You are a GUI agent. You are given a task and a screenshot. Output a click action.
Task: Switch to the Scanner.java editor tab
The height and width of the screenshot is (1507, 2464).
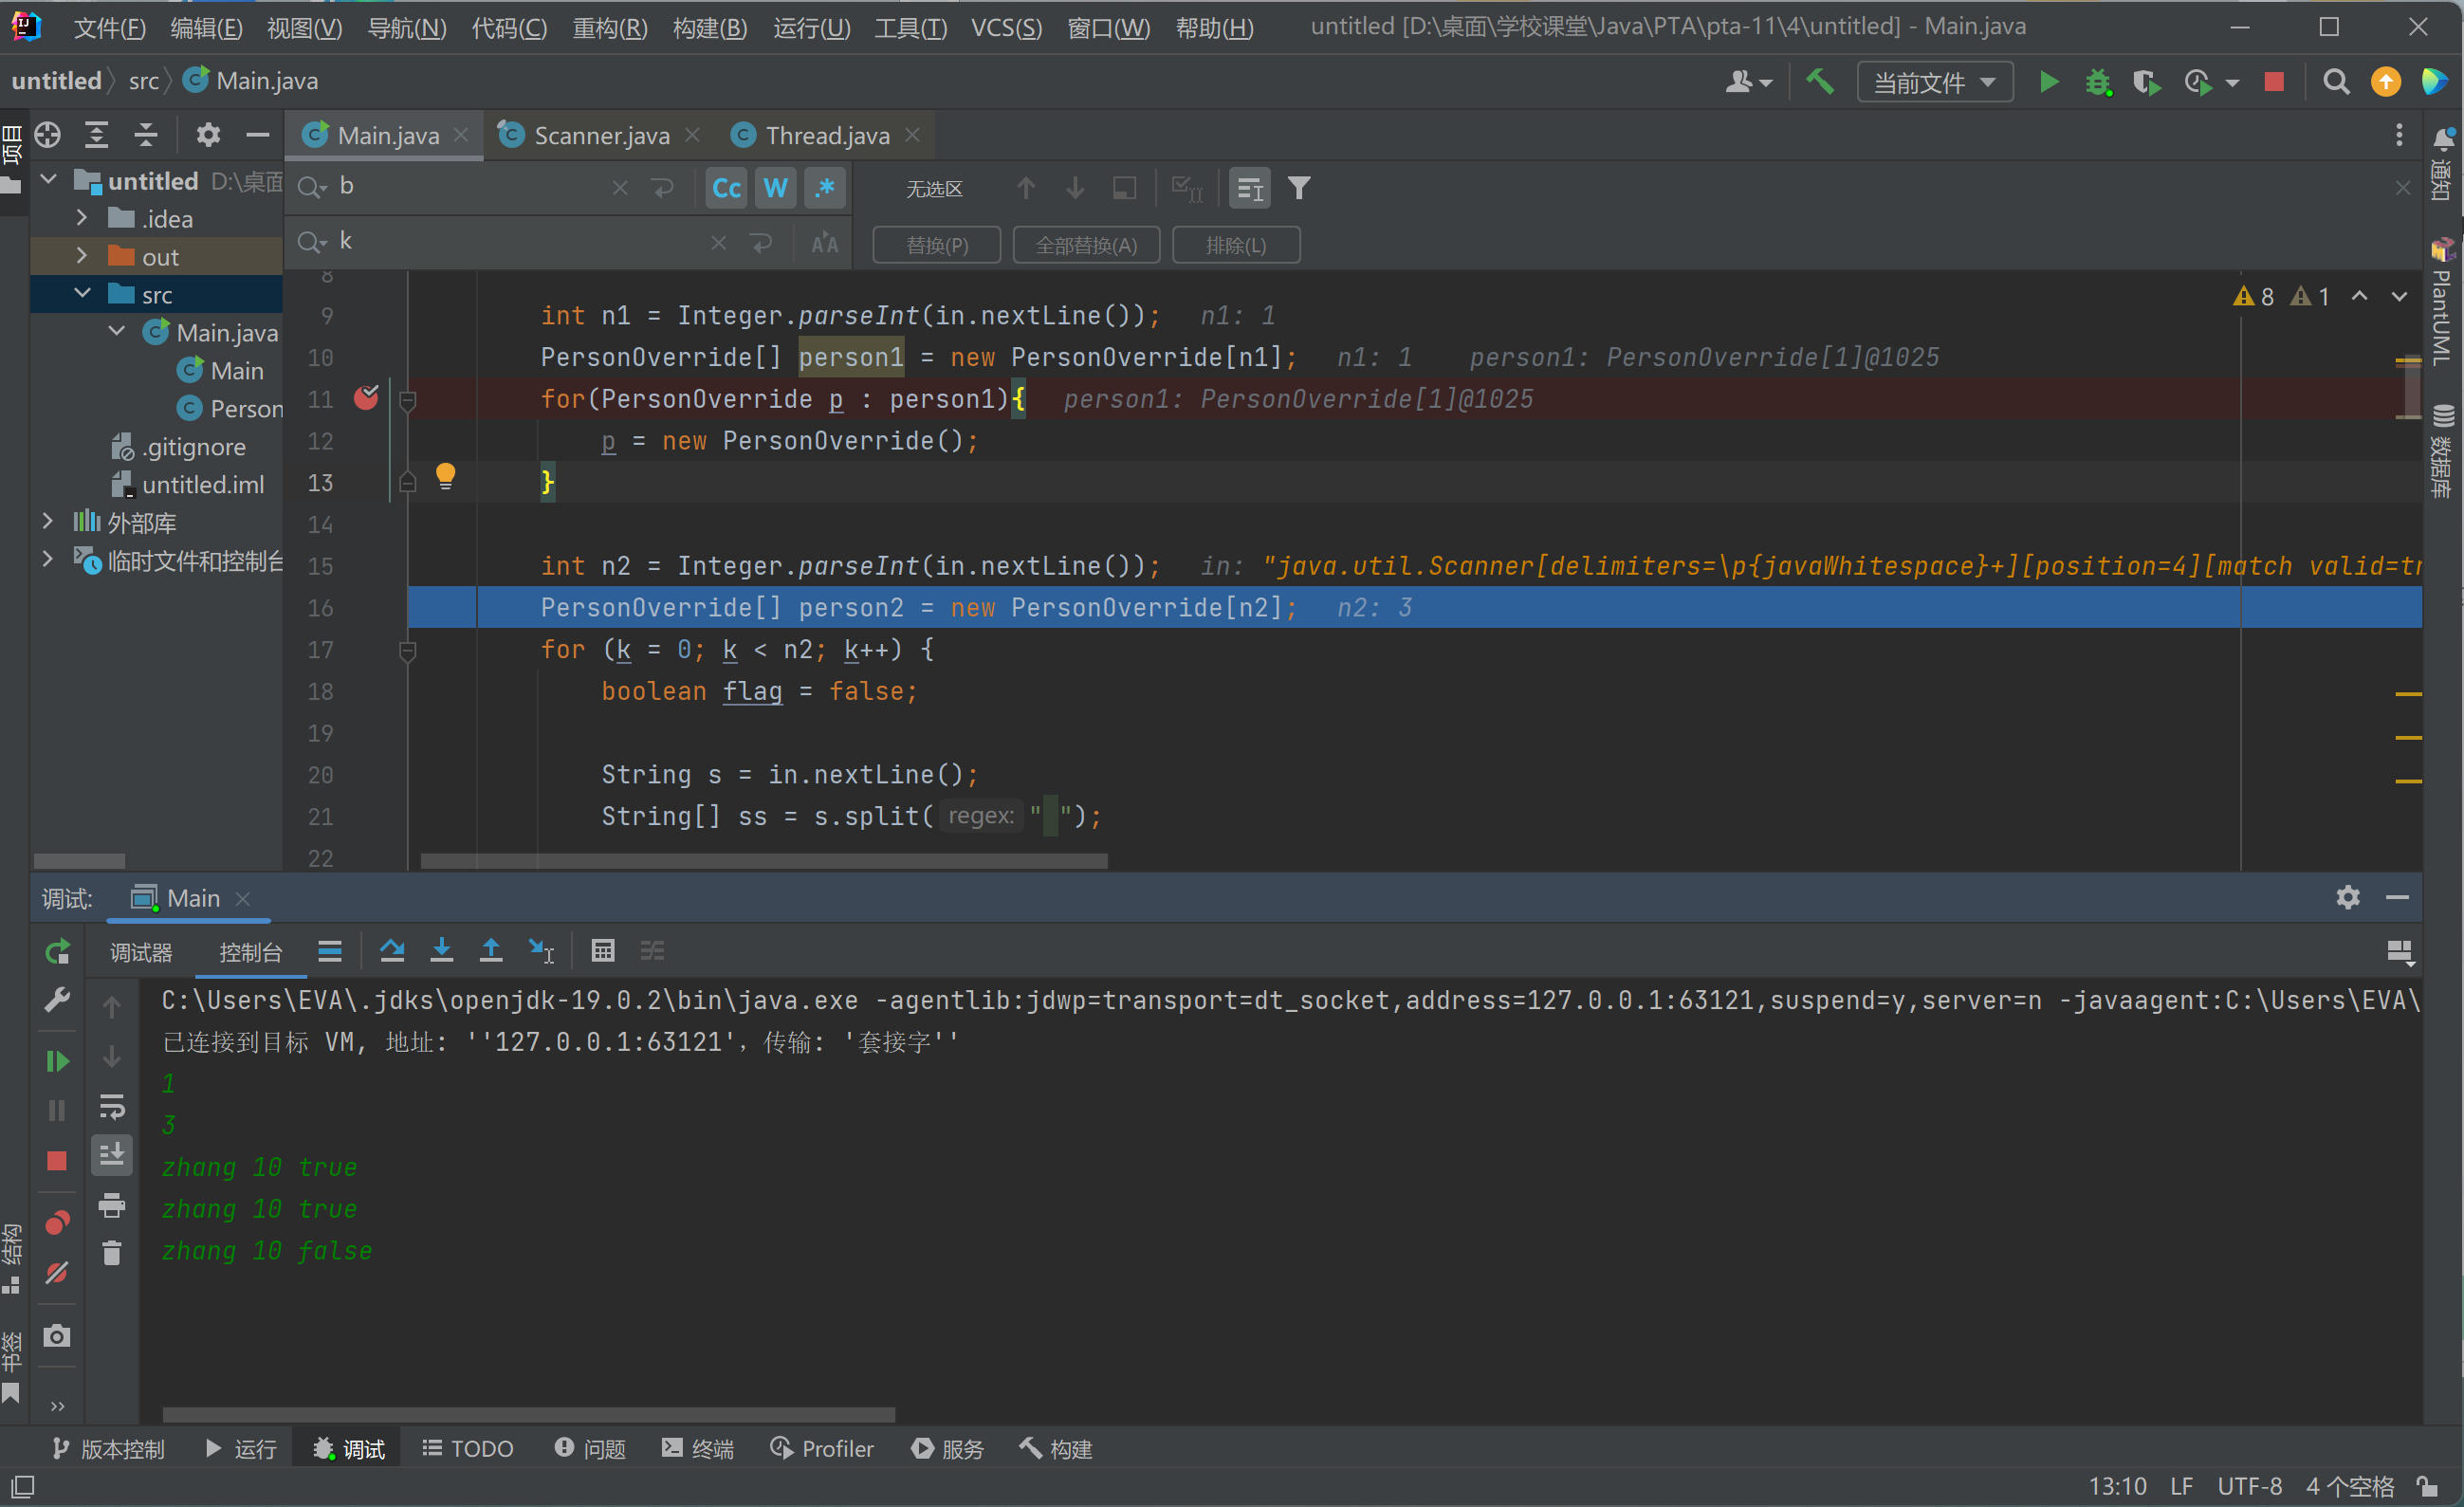coord(601,135)
